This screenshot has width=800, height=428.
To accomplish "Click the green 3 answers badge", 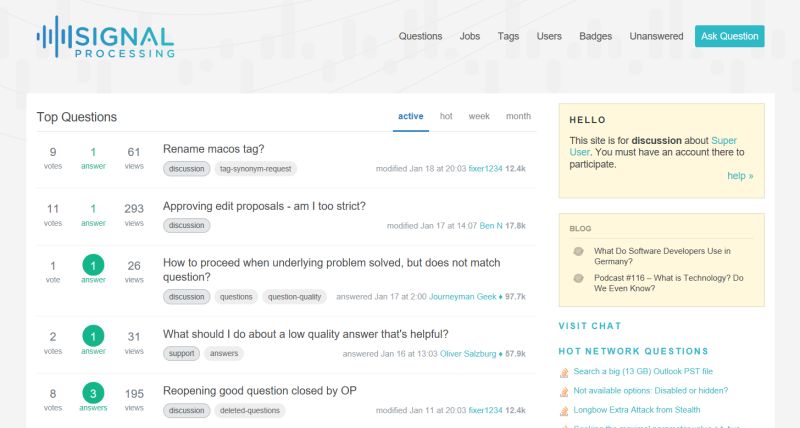I will coord(93,393).
